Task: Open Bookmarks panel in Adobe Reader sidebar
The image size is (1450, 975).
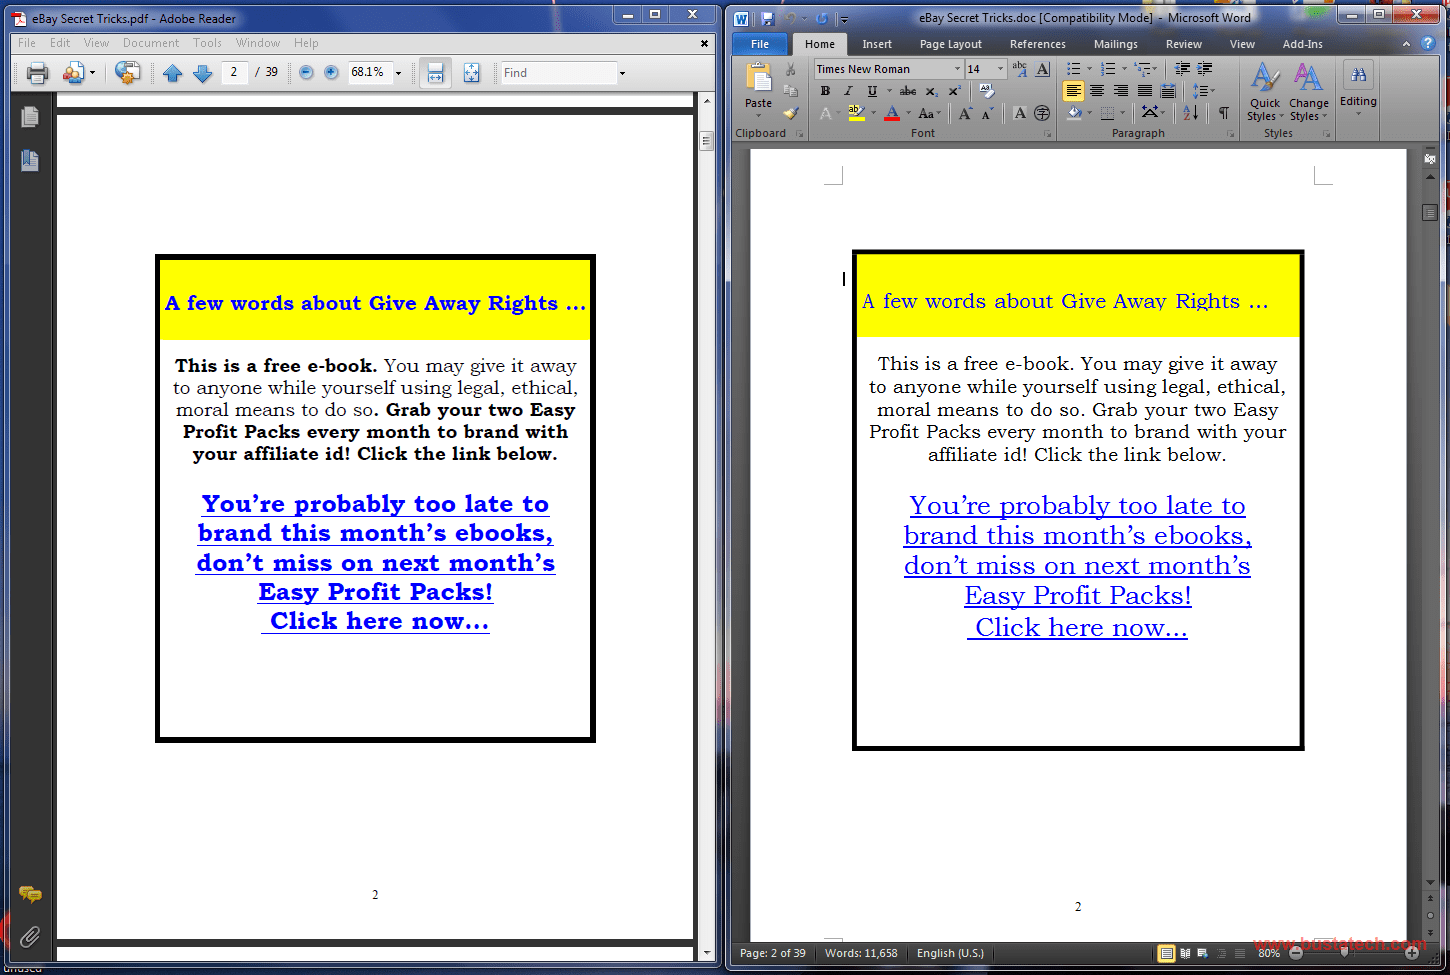Action: coord(30,160)
